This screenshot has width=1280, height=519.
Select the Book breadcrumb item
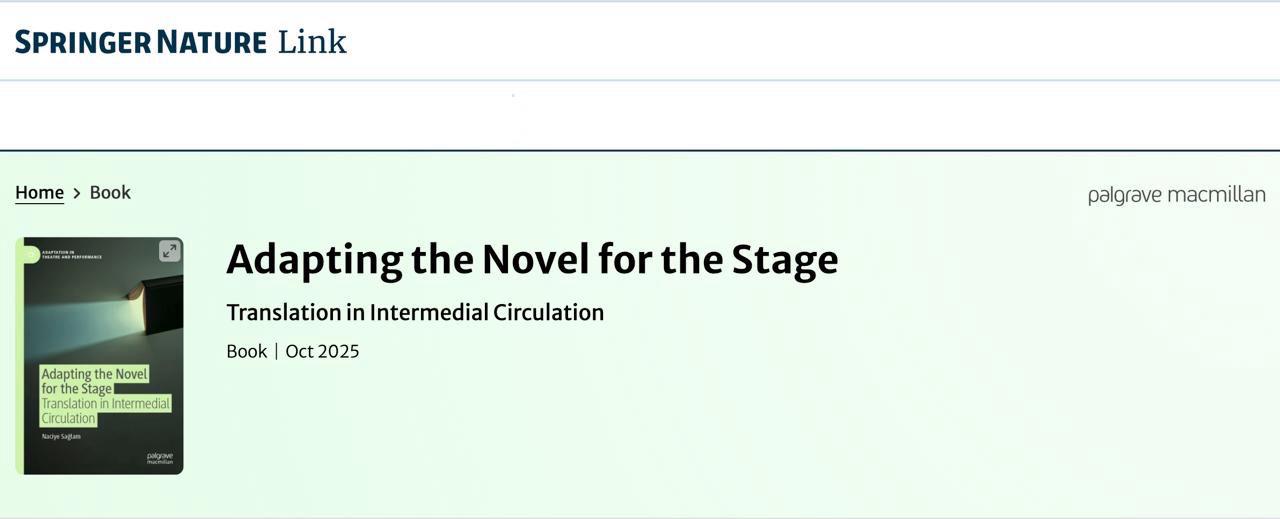(x=110, y=192)
